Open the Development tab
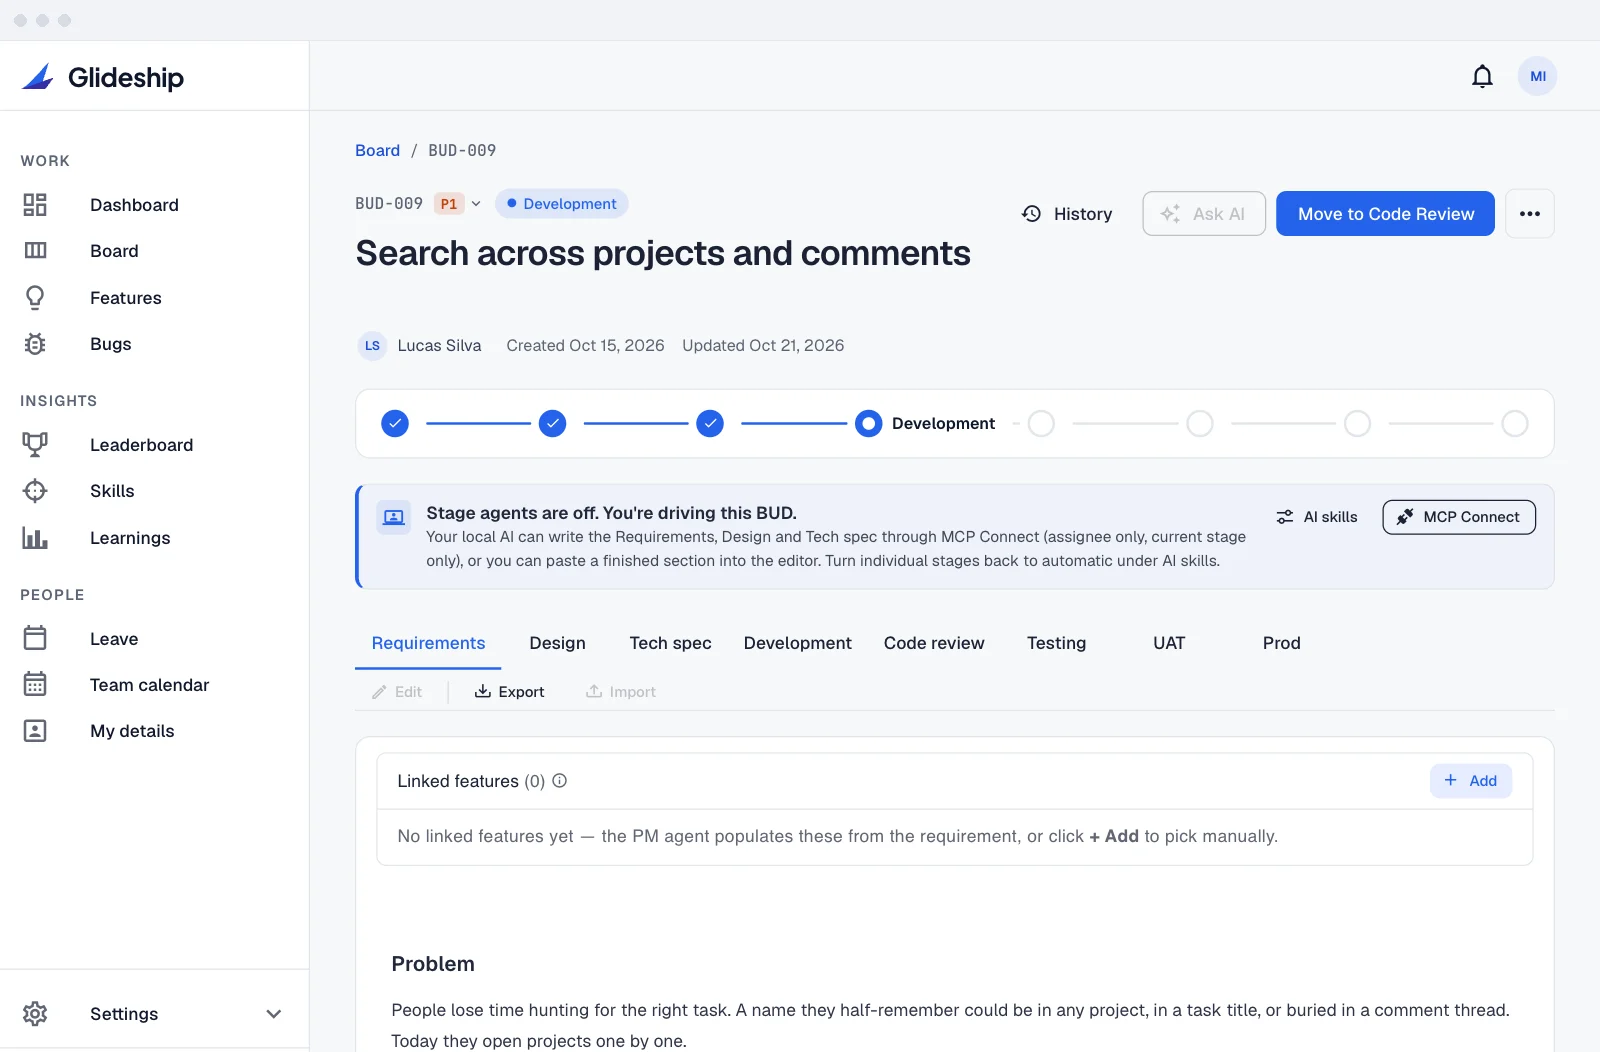Screen dimensions: 1600x1052 tap(798, 643)
